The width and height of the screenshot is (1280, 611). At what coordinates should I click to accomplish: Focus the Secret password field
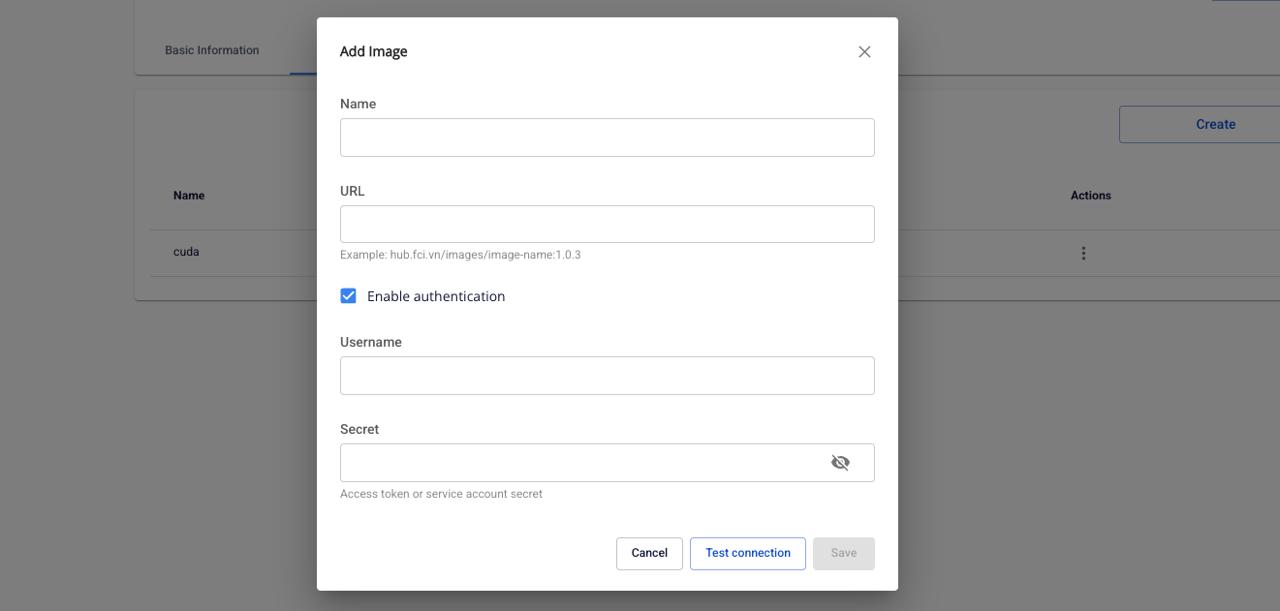pyautogui.click(x=580, y=462)
